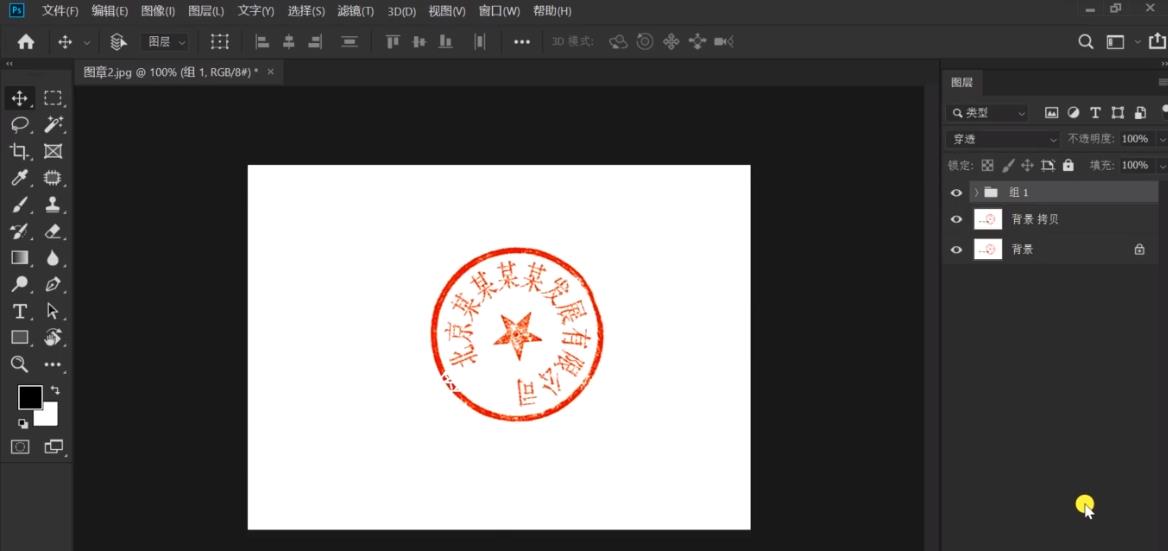Align top edges in options bar

pos(393,42)
